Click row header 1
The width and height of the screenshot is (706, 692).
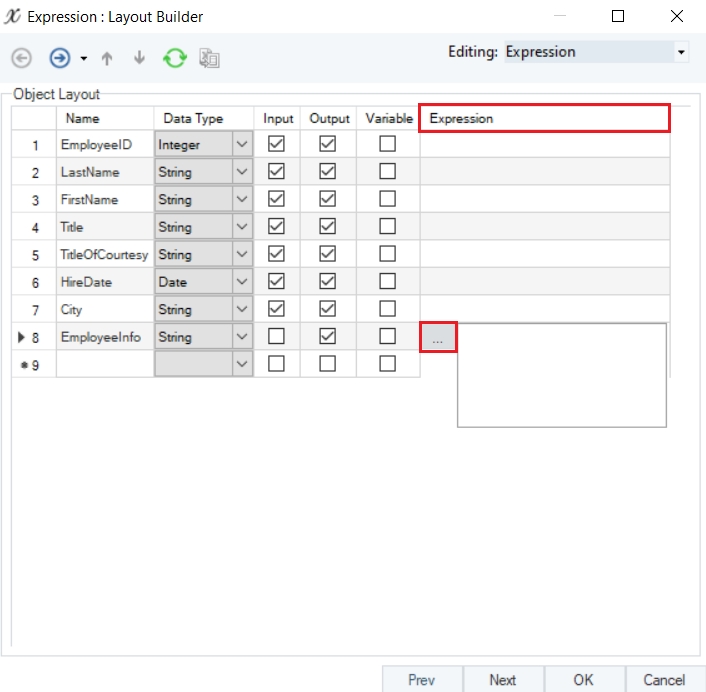coord(34,145)
